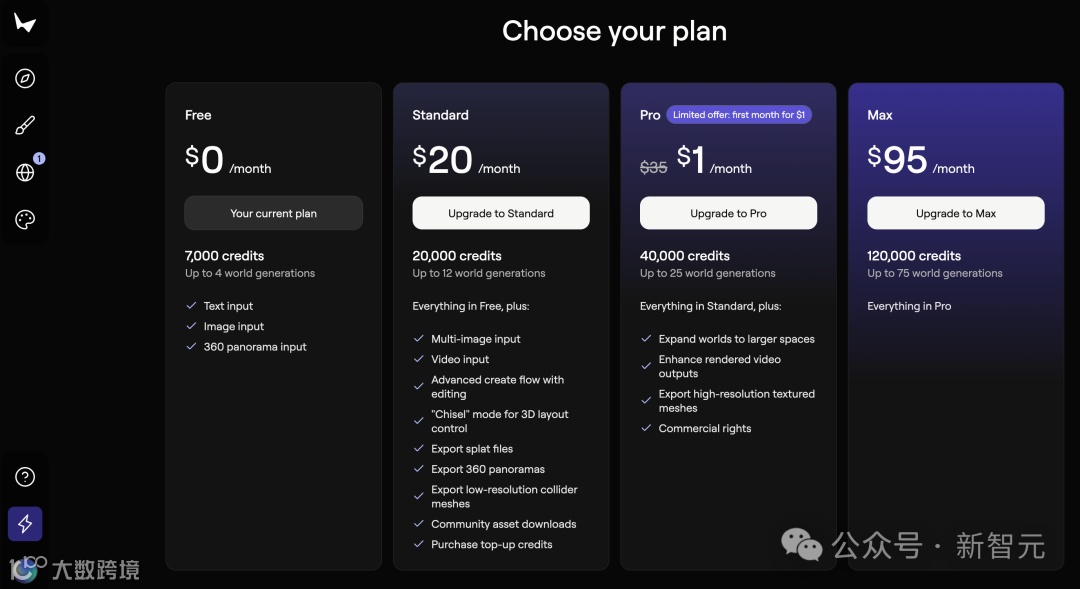Open the help question mark icon
This screenshot has width=1080, height=589.
click(25, 477)
